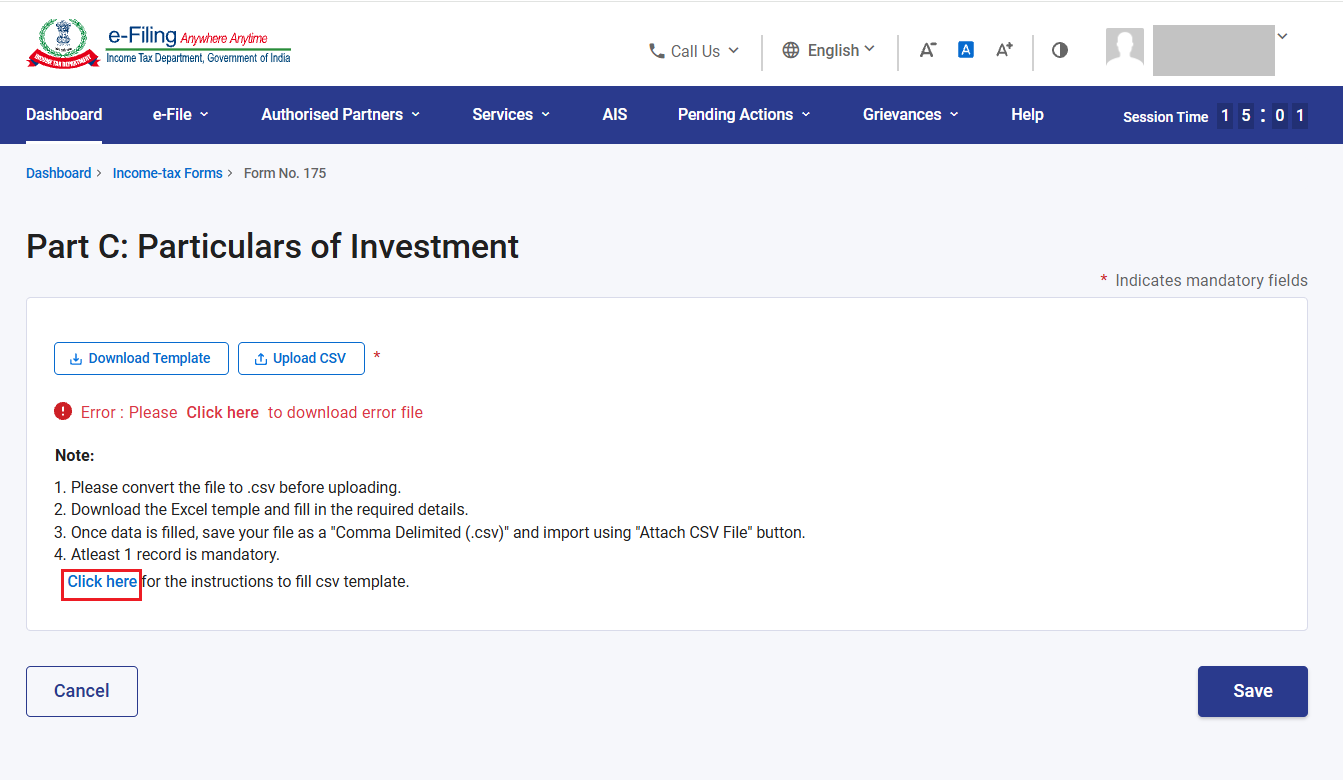
Task: Click the Upload CSV button
Action: pos(301,358)
